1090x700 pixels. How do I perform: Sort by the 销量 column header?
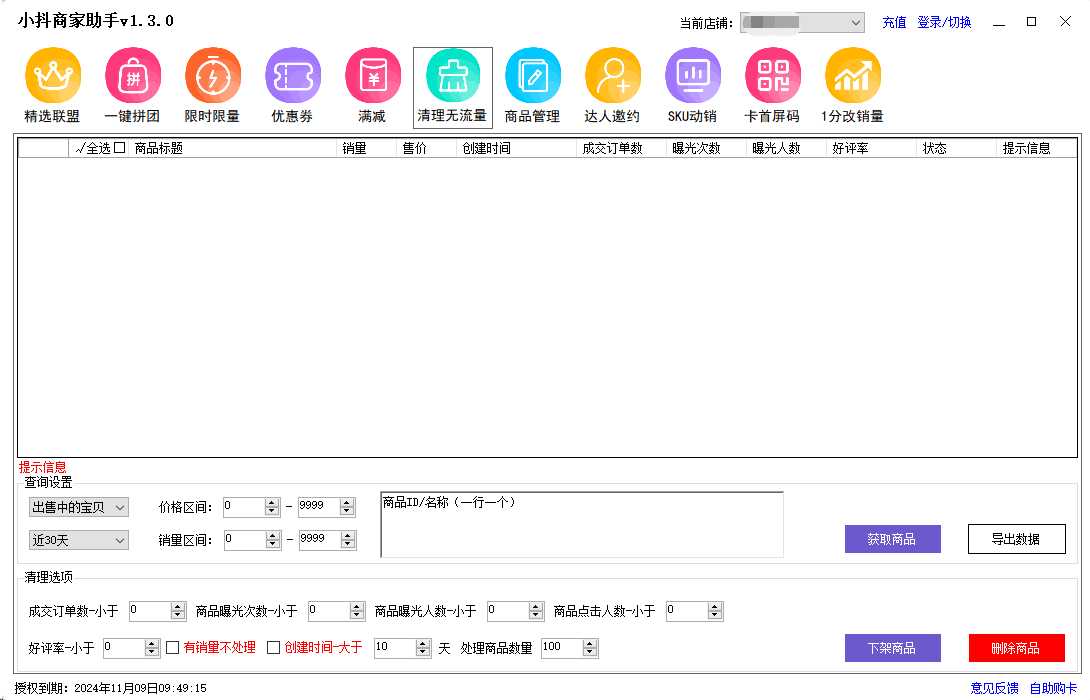355,148
